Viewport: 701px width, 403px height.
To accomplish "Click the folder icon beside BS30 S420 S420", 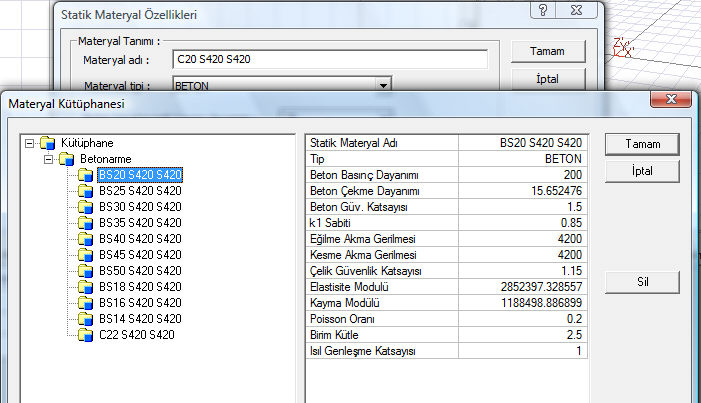I will (85, 207).
